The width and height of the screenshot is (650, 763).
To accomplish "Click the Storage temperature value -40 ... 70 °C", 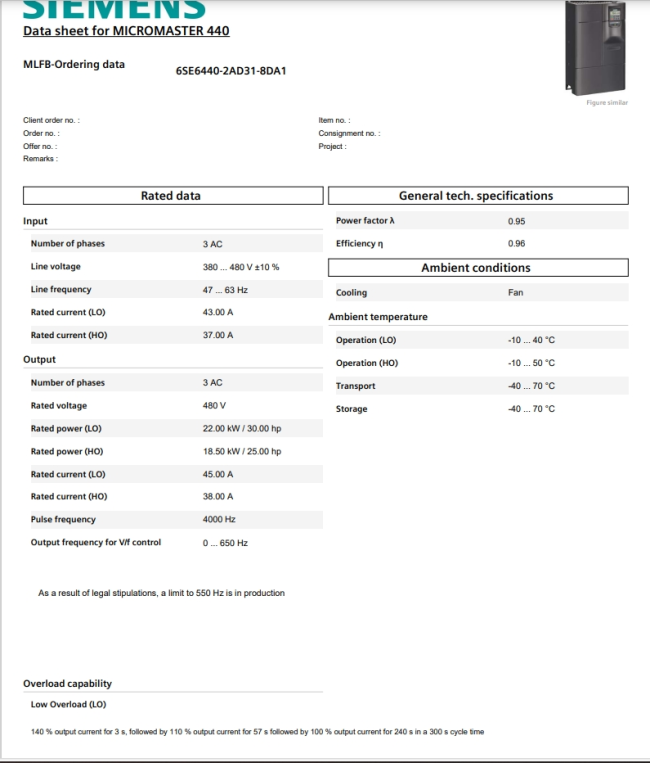I will [x=531, y=409].
